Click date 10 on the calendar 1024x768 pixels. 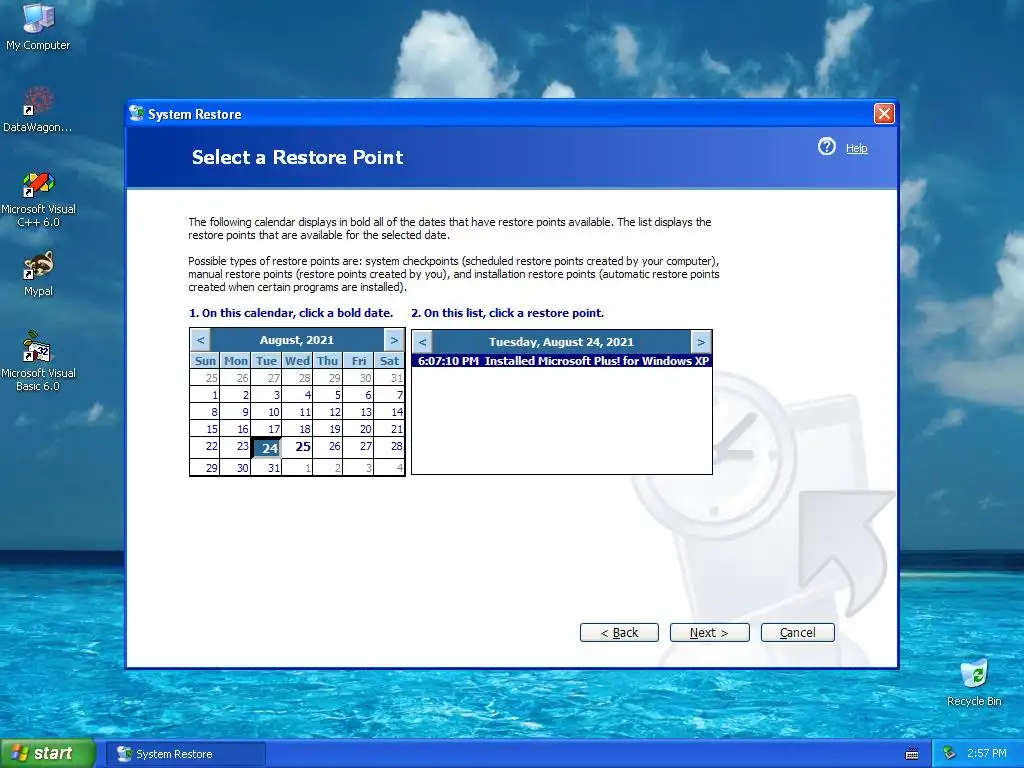click(266, 411)
